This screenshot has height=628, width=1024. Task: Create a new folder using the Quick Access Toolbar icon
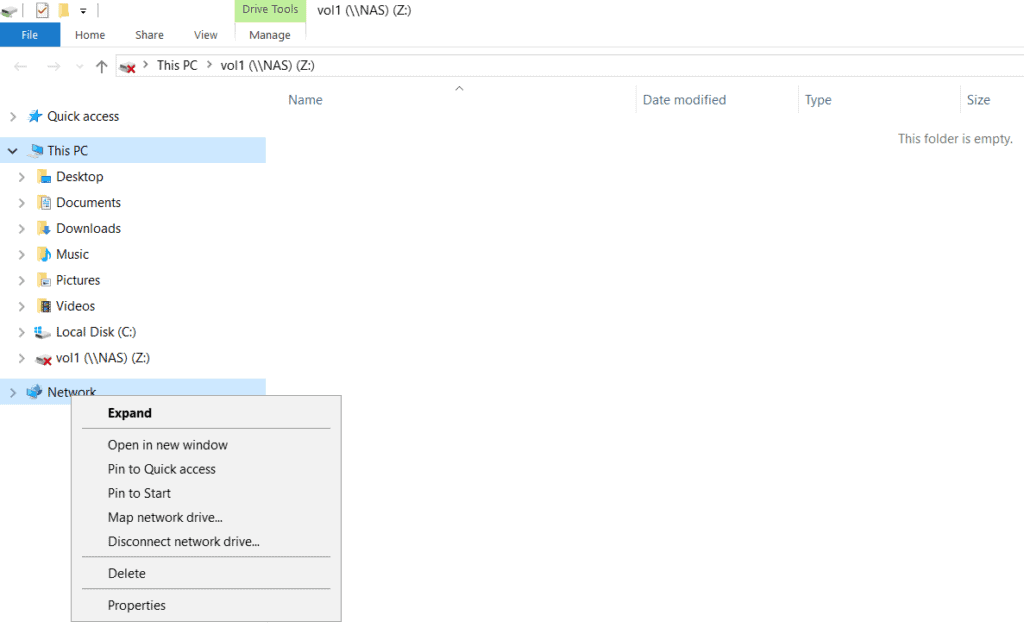coord(64,10)
